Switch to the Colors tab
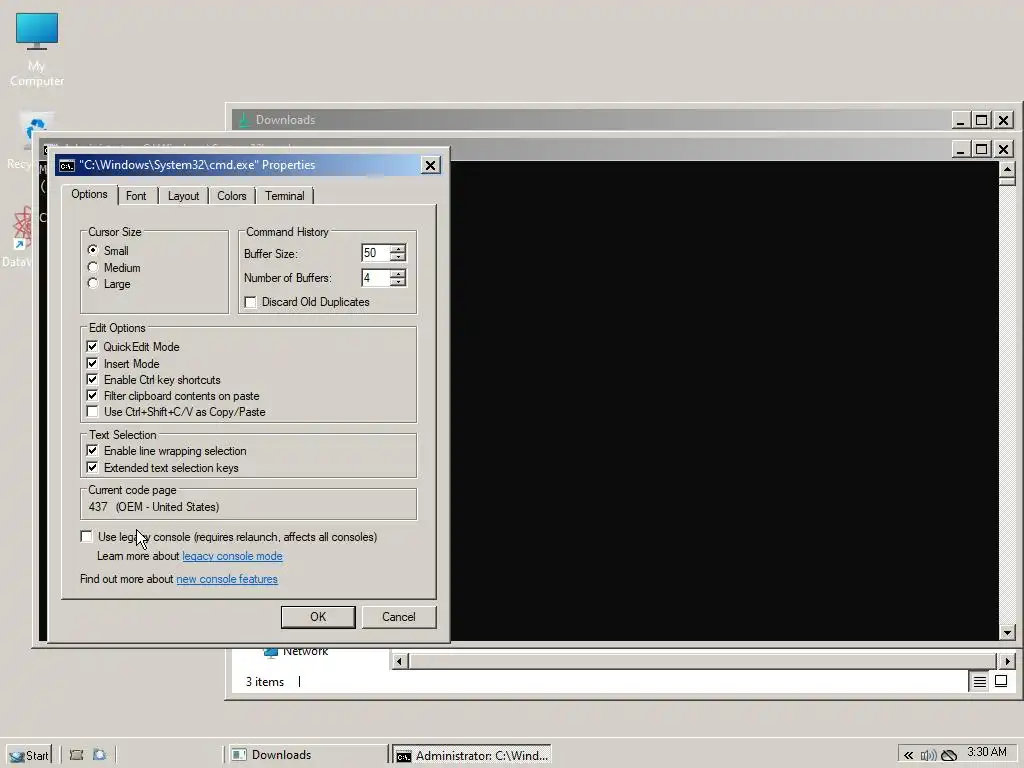The image size is (1024, 768). [232, 196]
